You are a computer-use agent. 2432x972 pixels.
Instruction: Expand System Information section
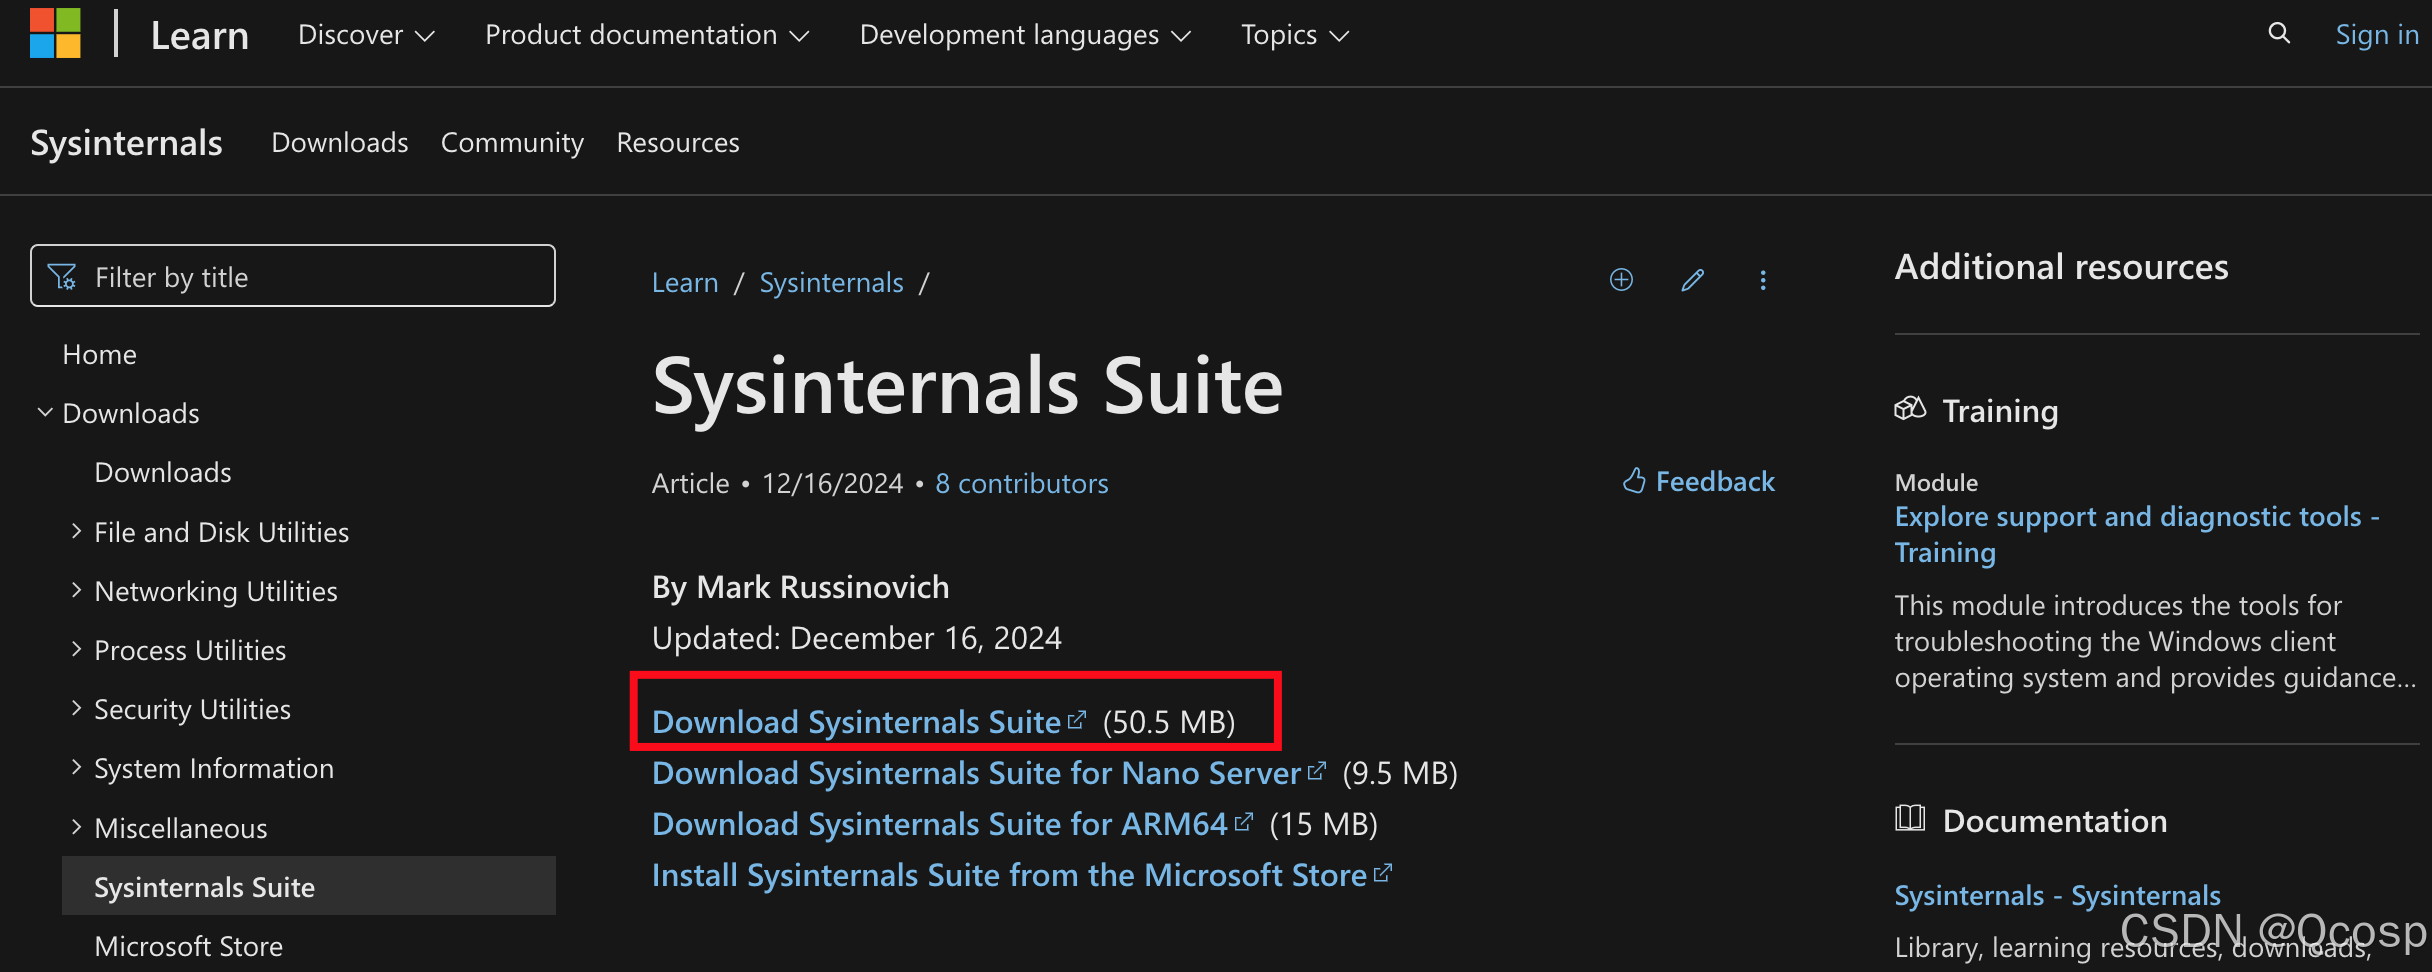point(76,767)
